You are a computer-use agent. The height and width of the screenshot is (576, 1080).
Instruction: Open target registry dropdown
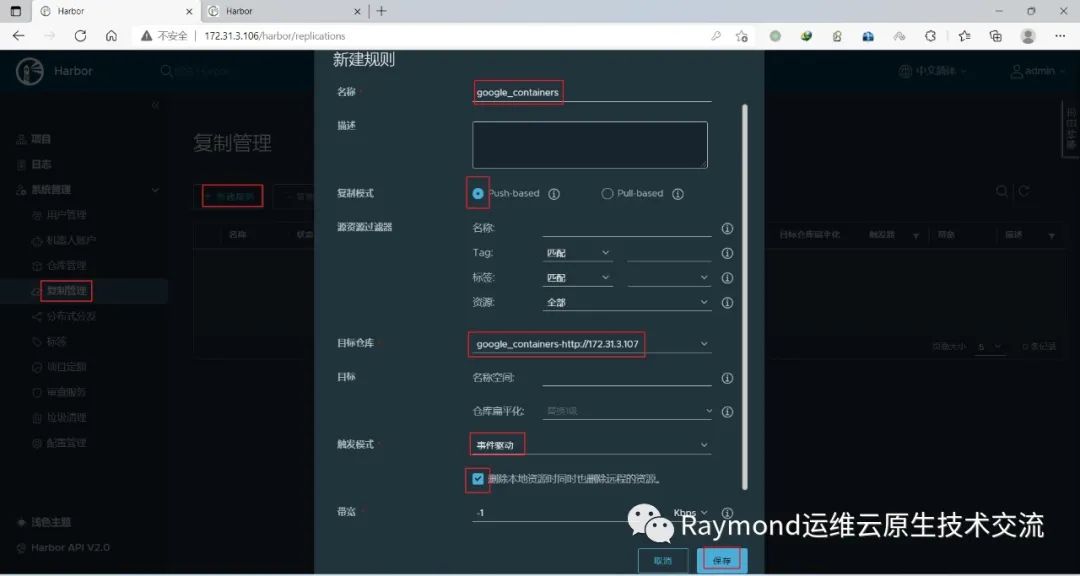(592, 344)
